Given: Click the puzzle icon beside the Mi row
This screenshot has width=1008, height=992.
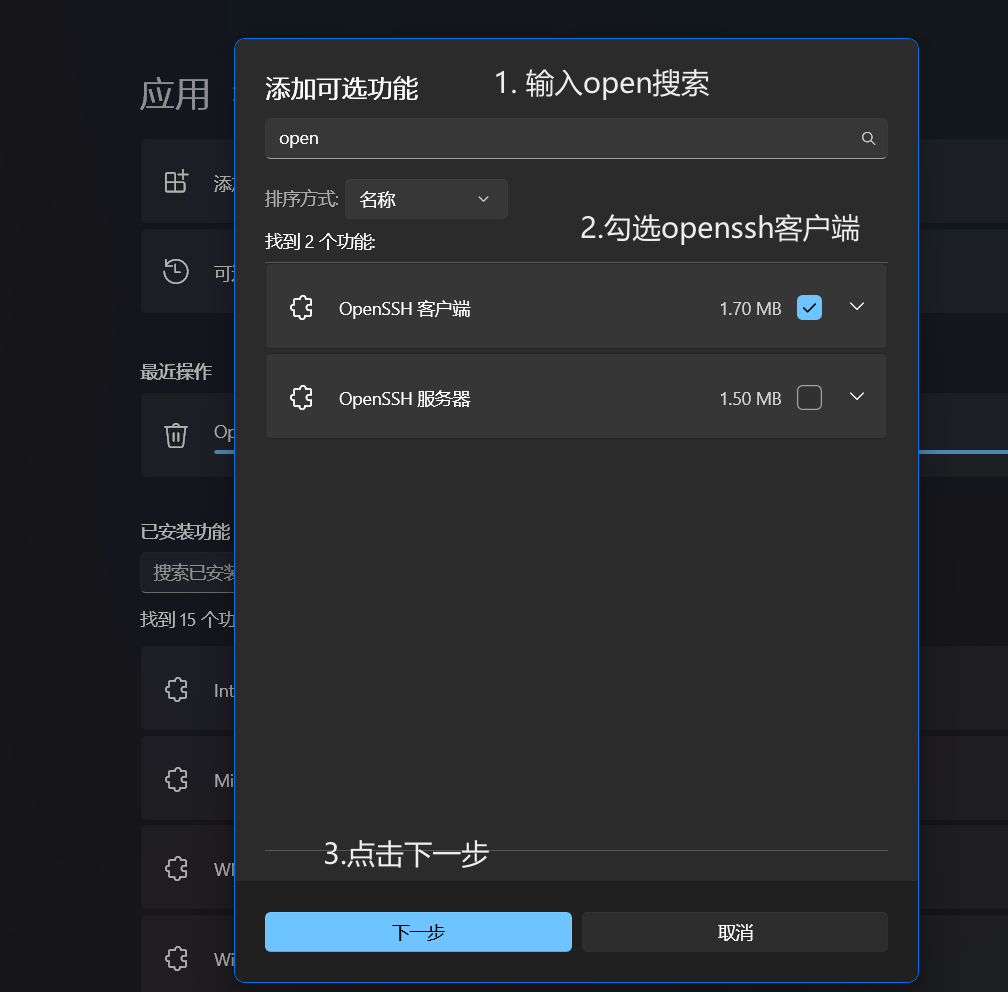Looking at the screenshot, I should coord(176,780).
